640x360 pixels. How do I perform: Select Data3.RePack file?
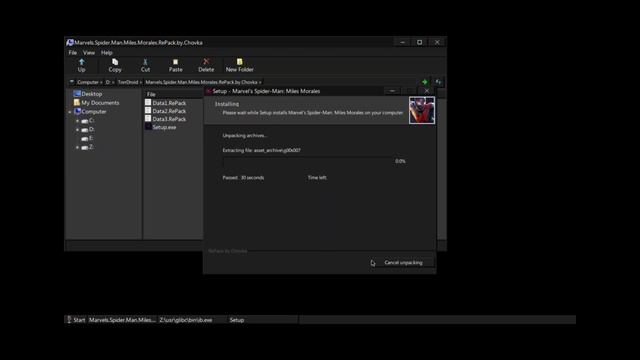coord(169,119)
